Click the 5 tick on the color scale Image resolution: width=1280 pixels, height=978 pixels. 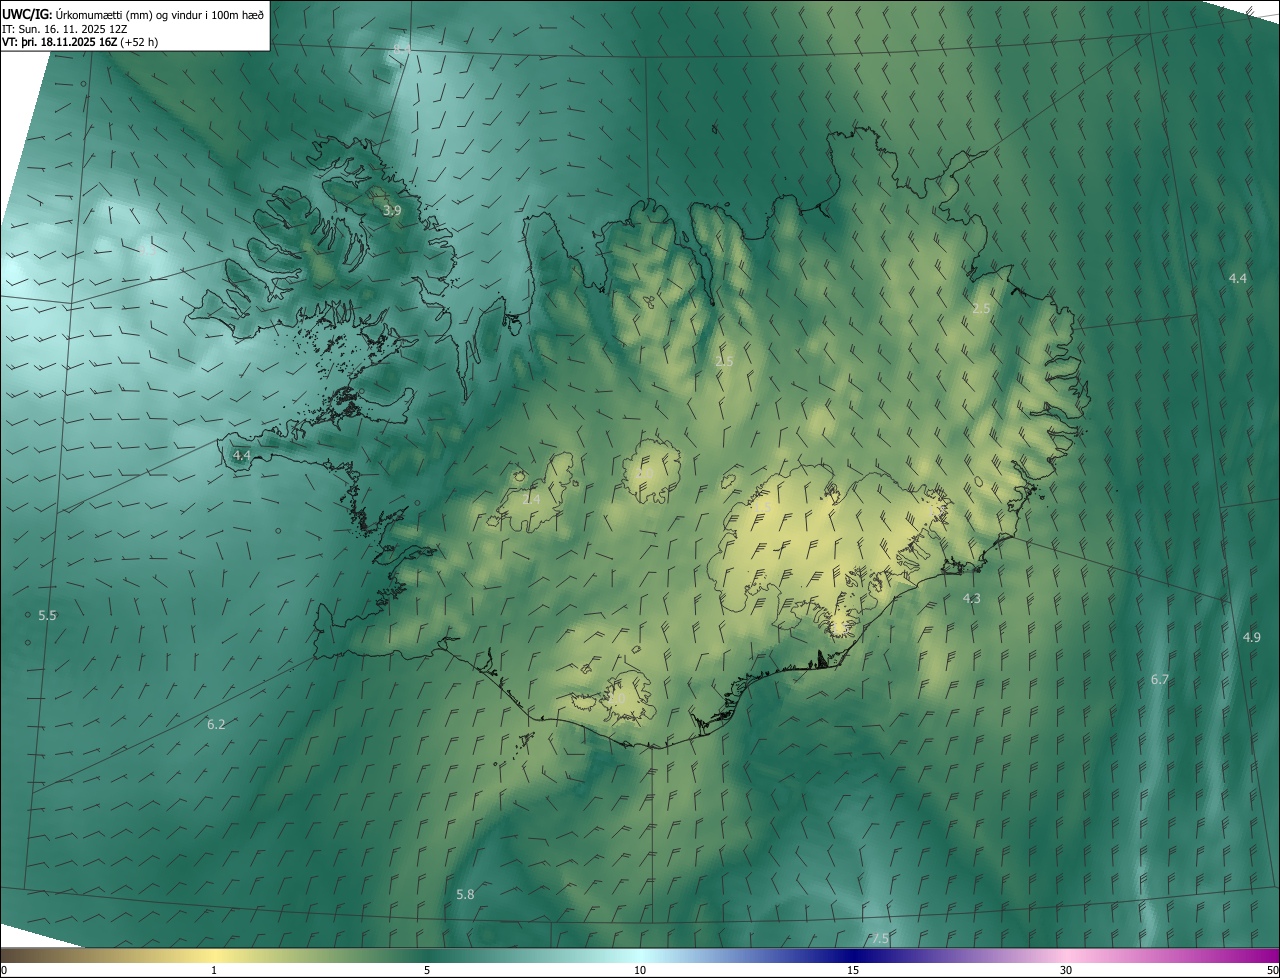[x=427, y=970]
